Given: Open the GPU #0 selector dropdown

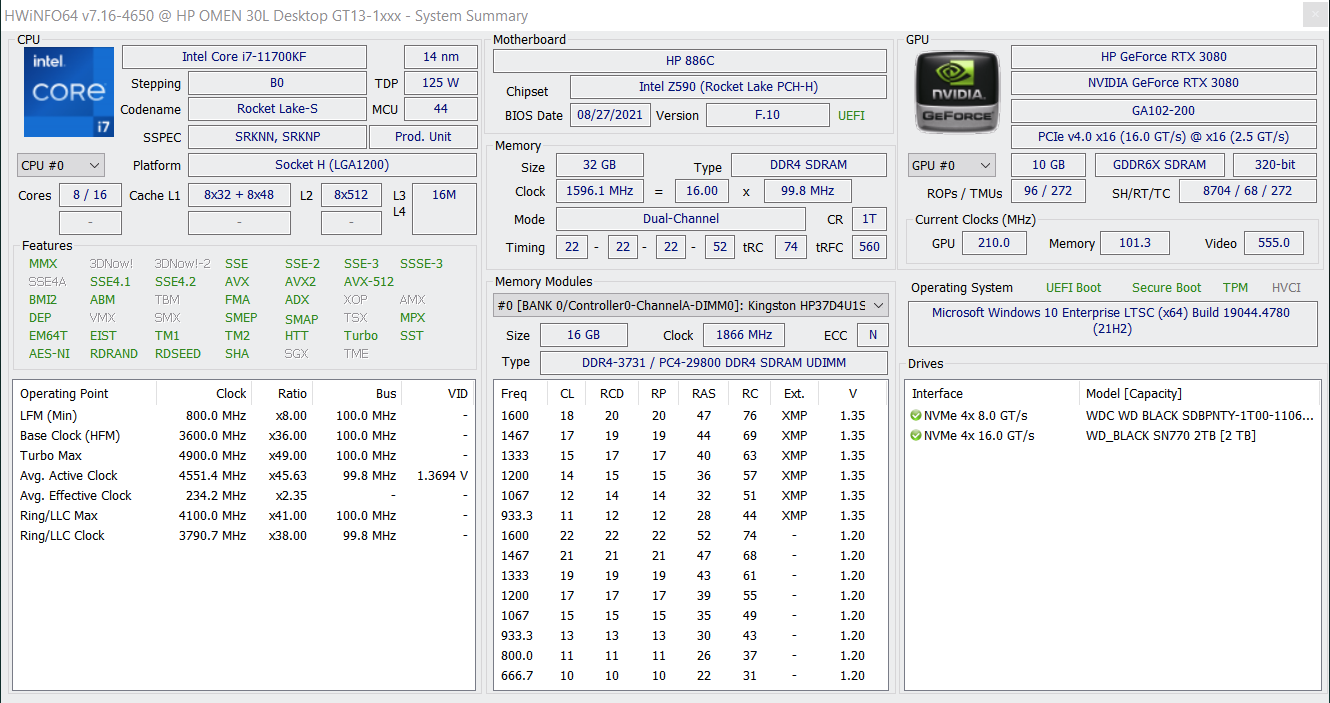Looking at the screenshot, I should (x=951, y=165).
